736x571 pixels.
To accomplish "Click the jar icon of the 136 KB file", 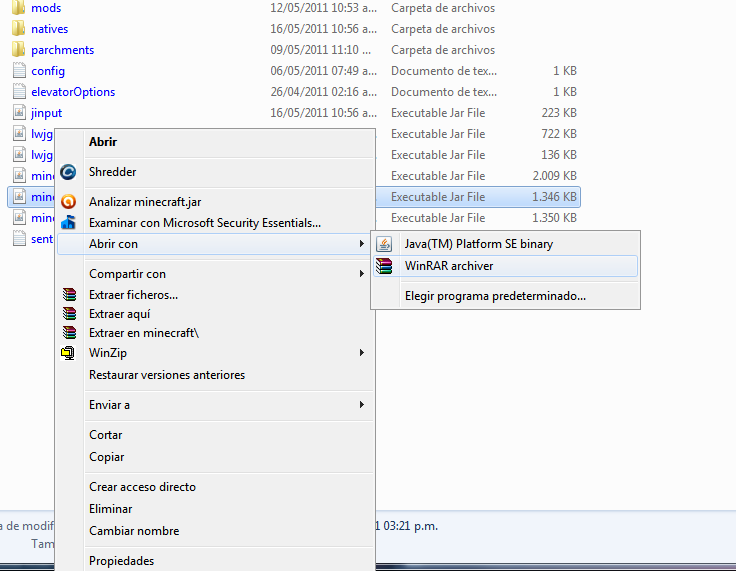I will click(x=19, y=154).
